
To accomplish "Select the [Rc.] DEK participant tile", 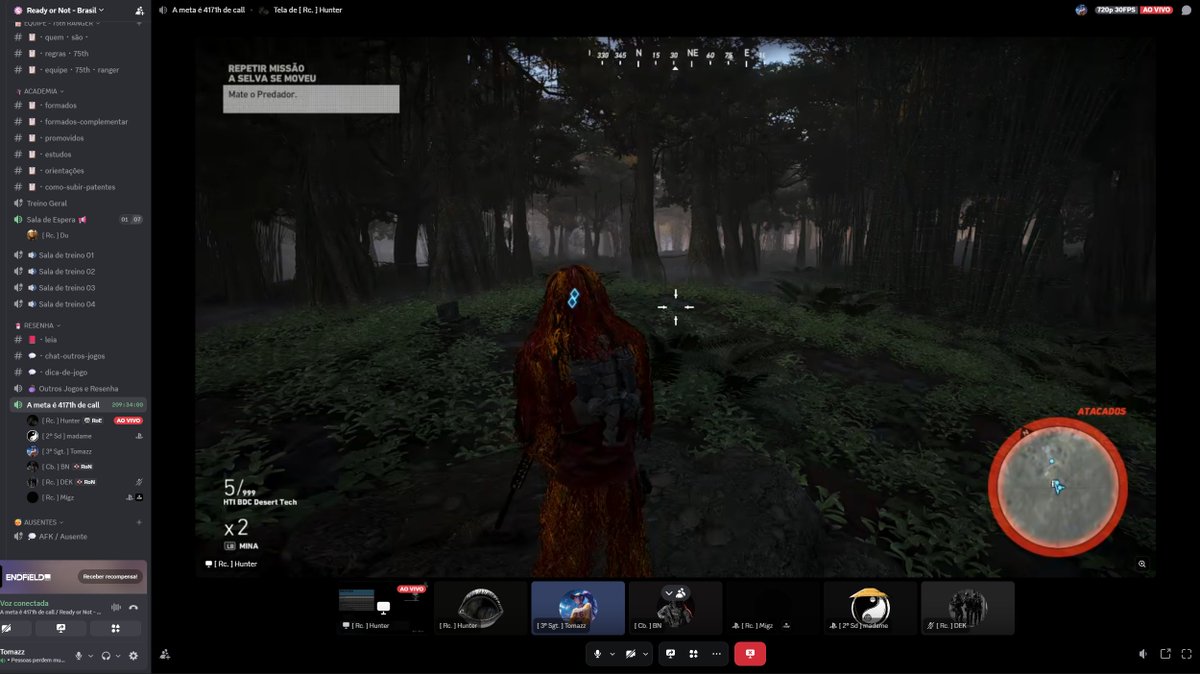I will 967,607.
